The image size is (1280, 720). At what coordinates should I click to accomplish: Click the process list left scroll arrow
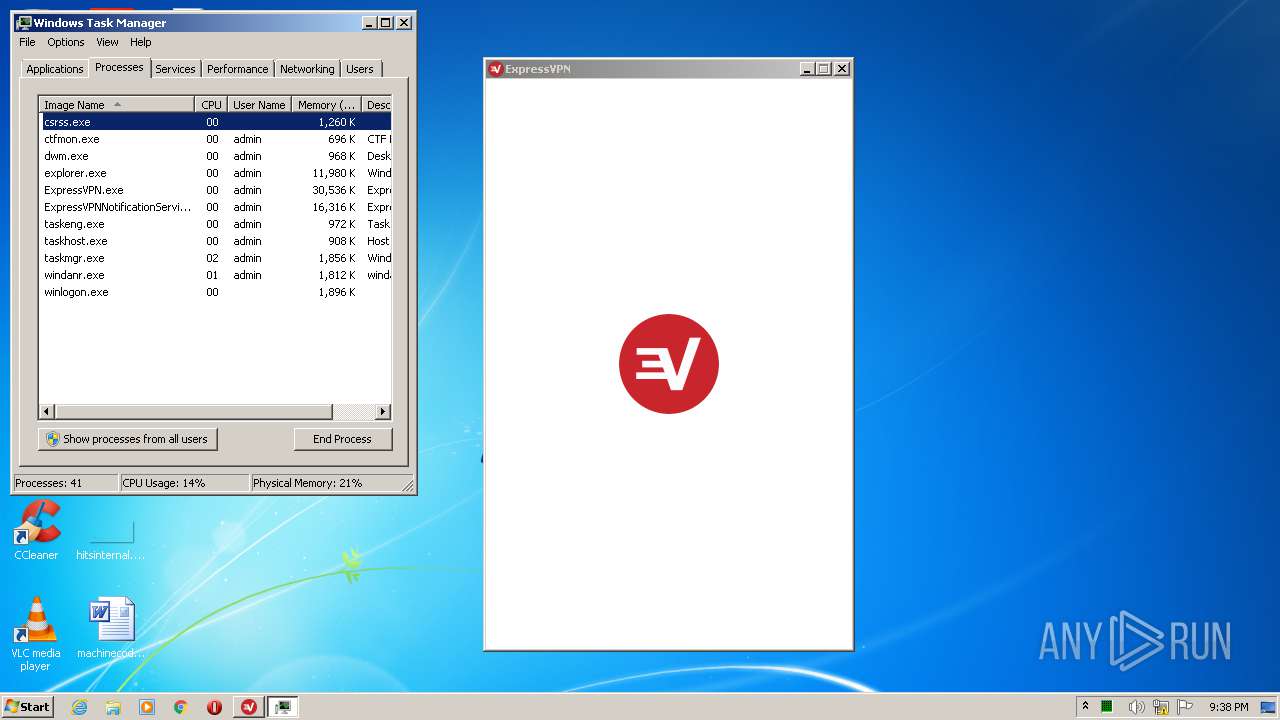pos(47,412)
